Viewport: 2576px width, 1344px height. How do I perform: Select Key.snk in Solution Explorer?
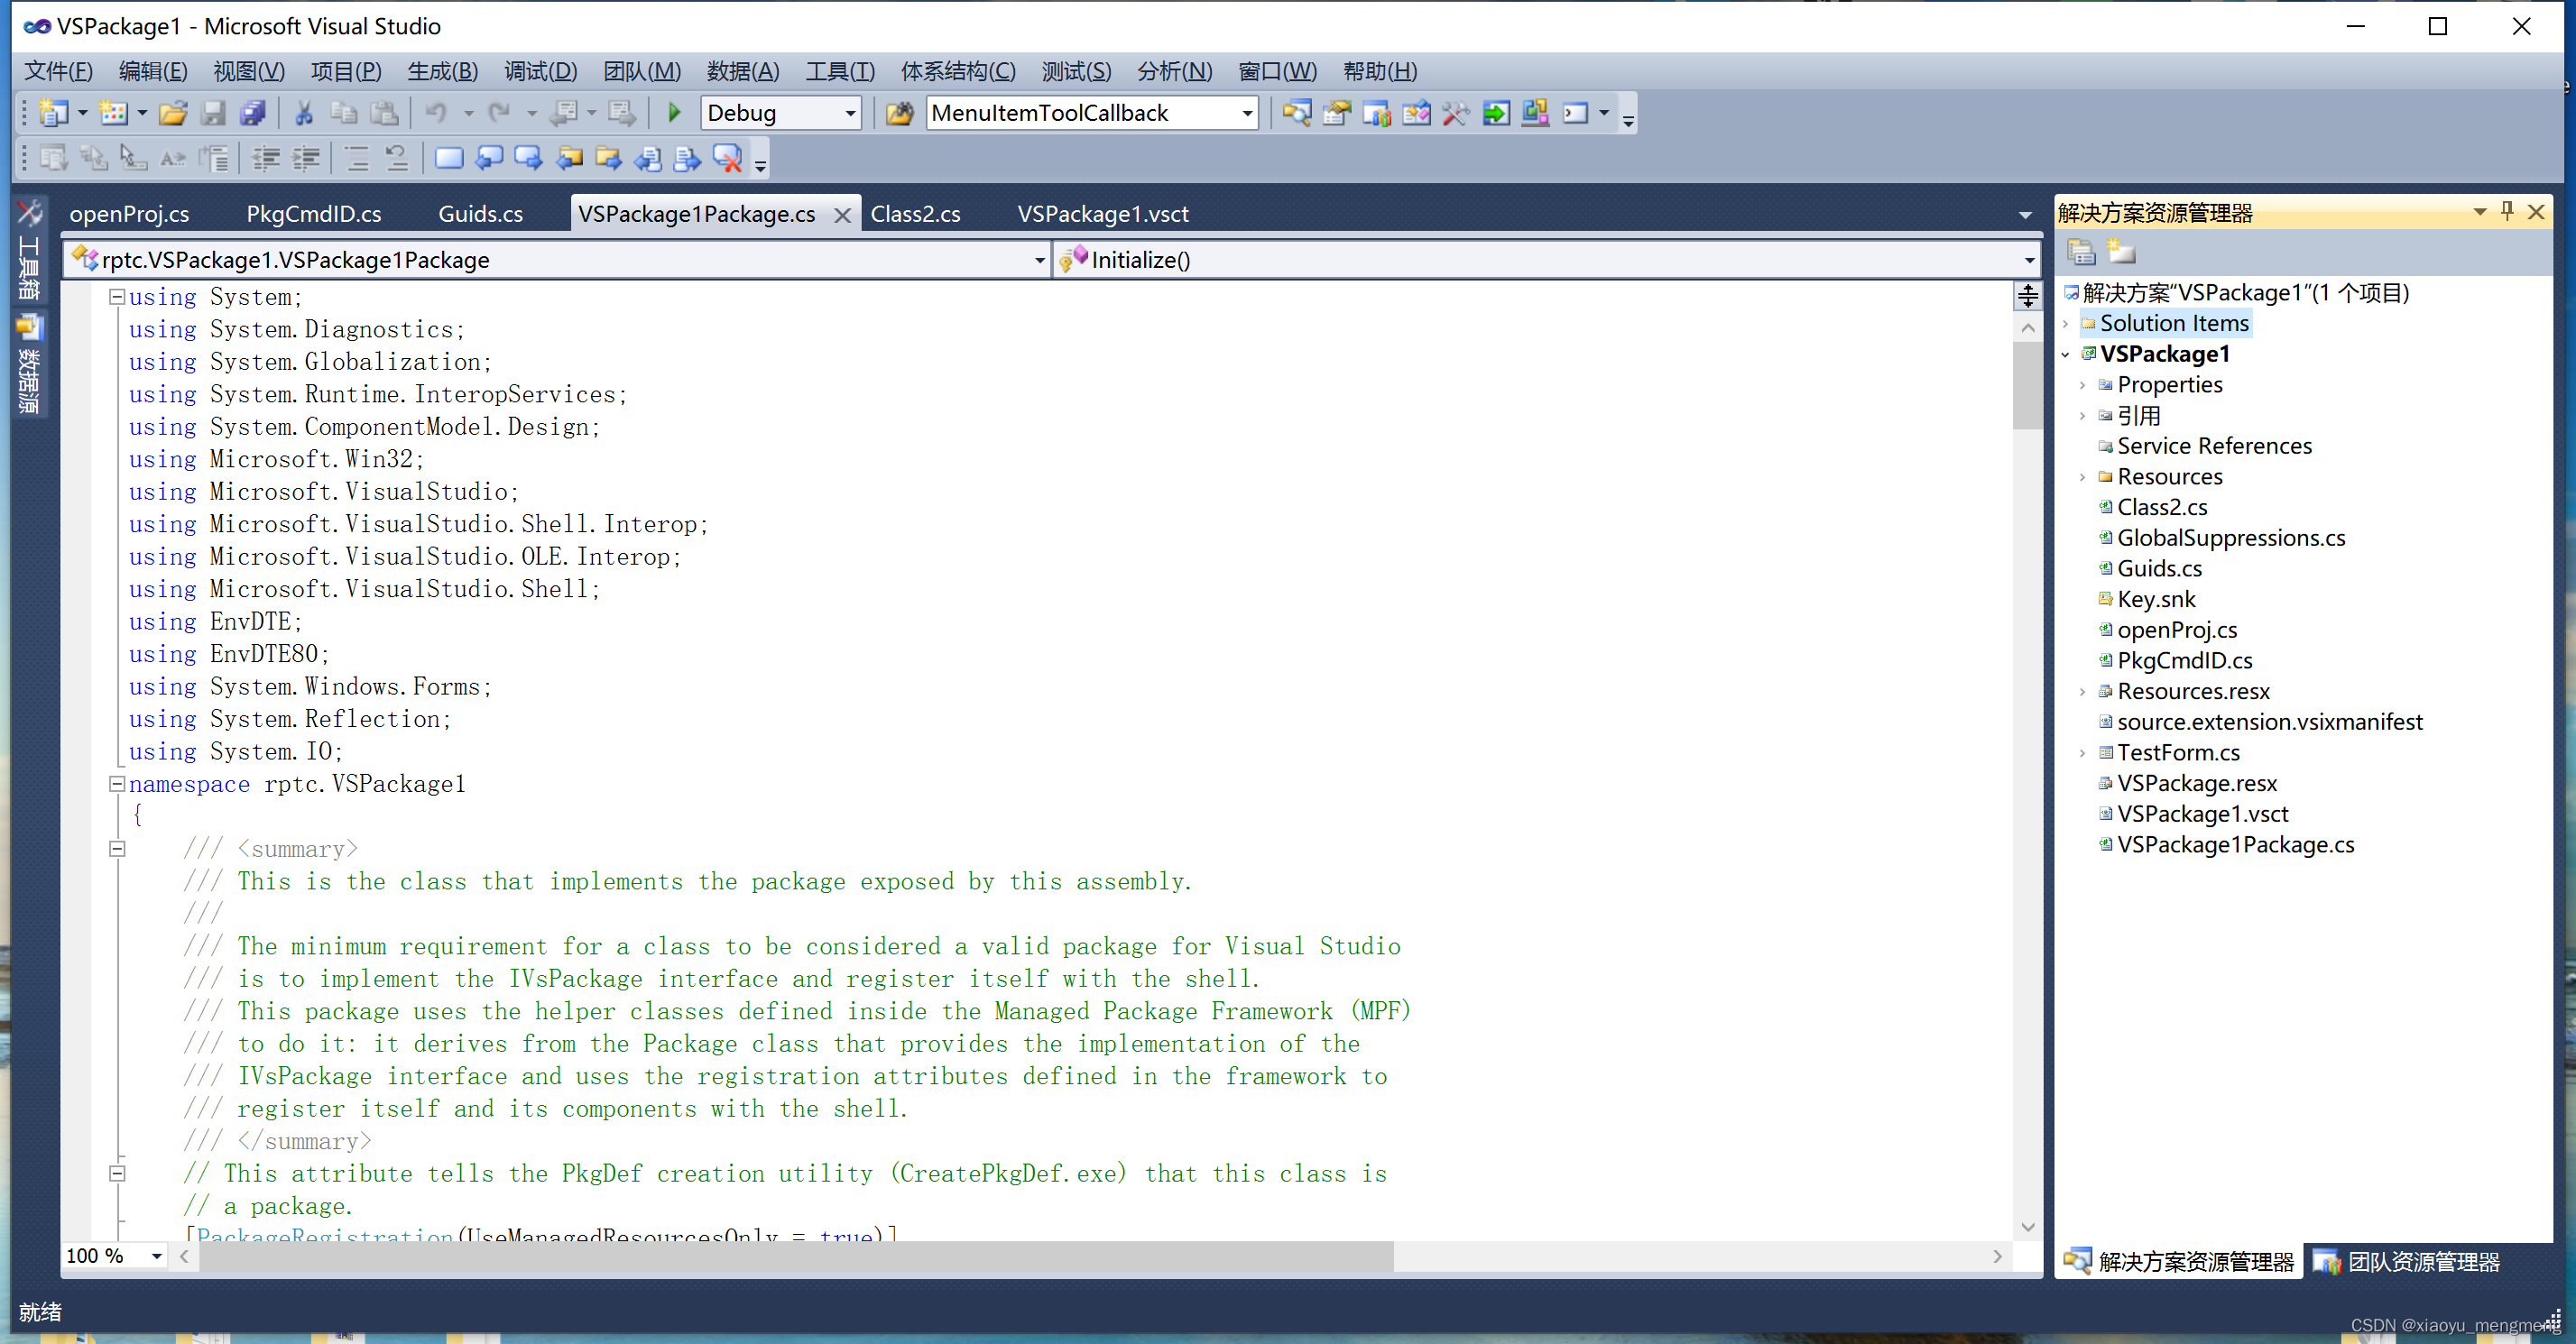point(2156,599)
